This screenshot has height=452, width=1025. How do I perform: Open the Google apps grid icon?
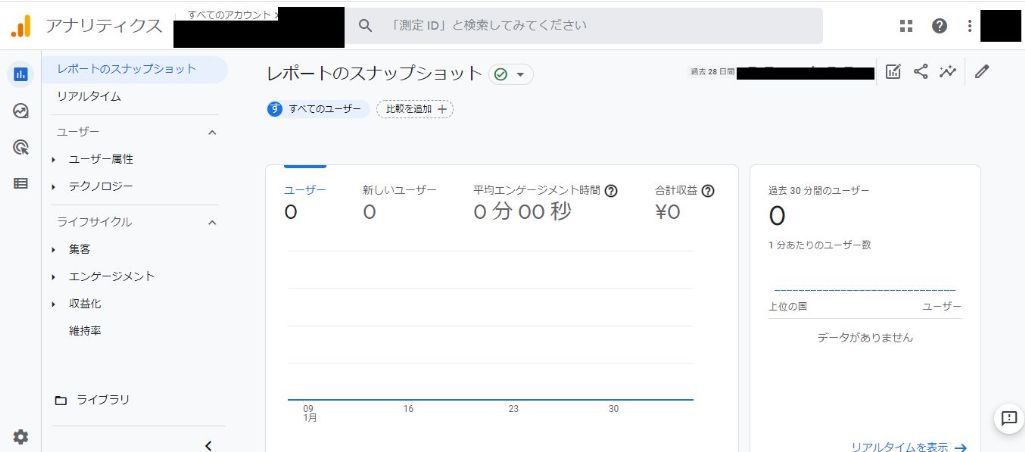[906, 26]
